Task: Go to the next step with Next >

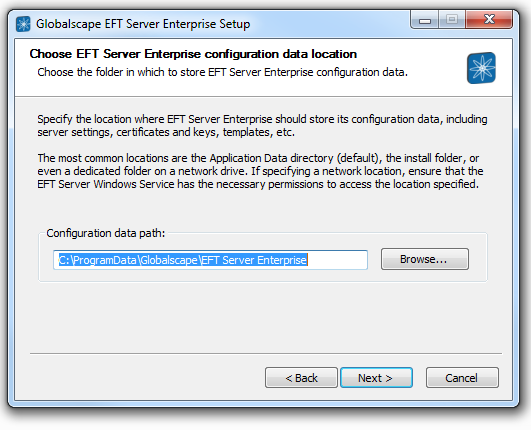Action: click(x=376, y=378)
